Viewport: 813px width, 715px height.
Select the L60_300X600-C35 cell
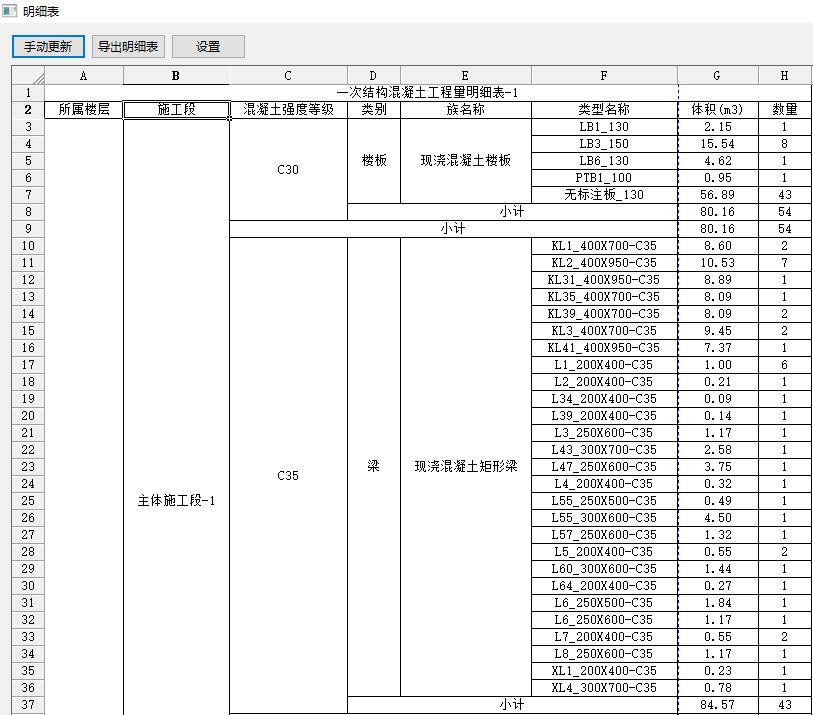604,569
